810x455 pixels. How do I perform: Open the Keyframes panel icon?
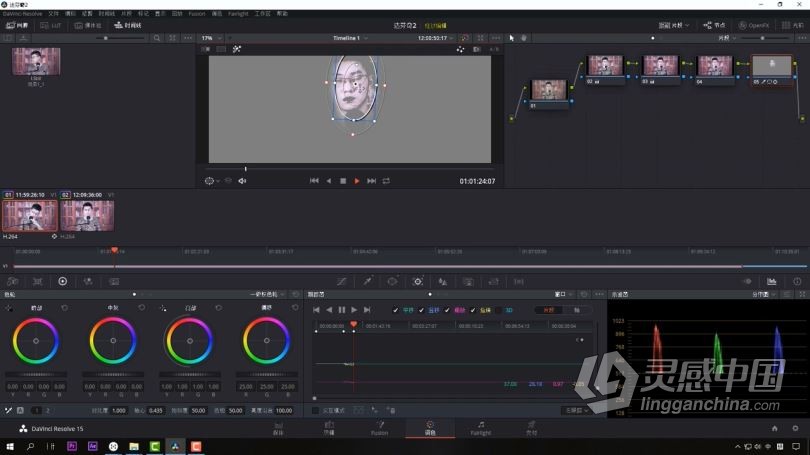(x=747, y=281)
